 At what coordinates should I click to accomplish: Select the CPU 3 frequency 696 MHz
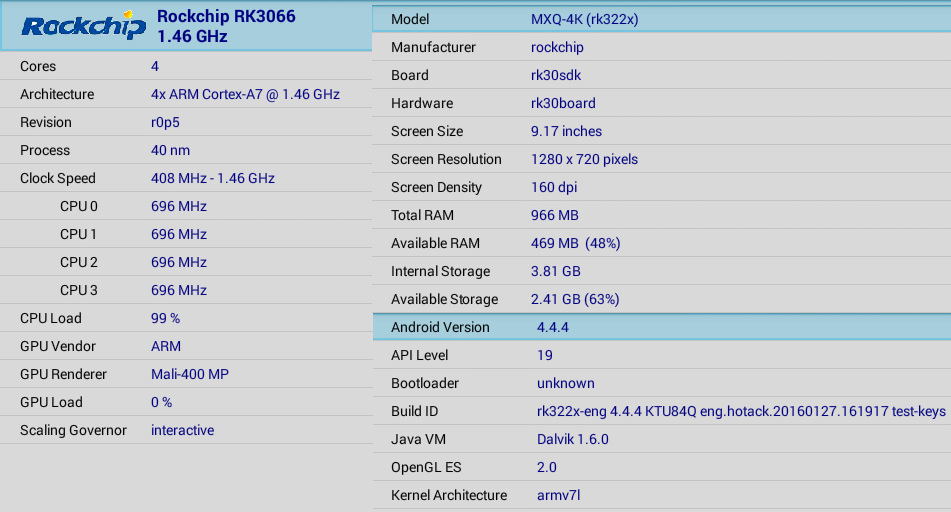coord(179,289)
